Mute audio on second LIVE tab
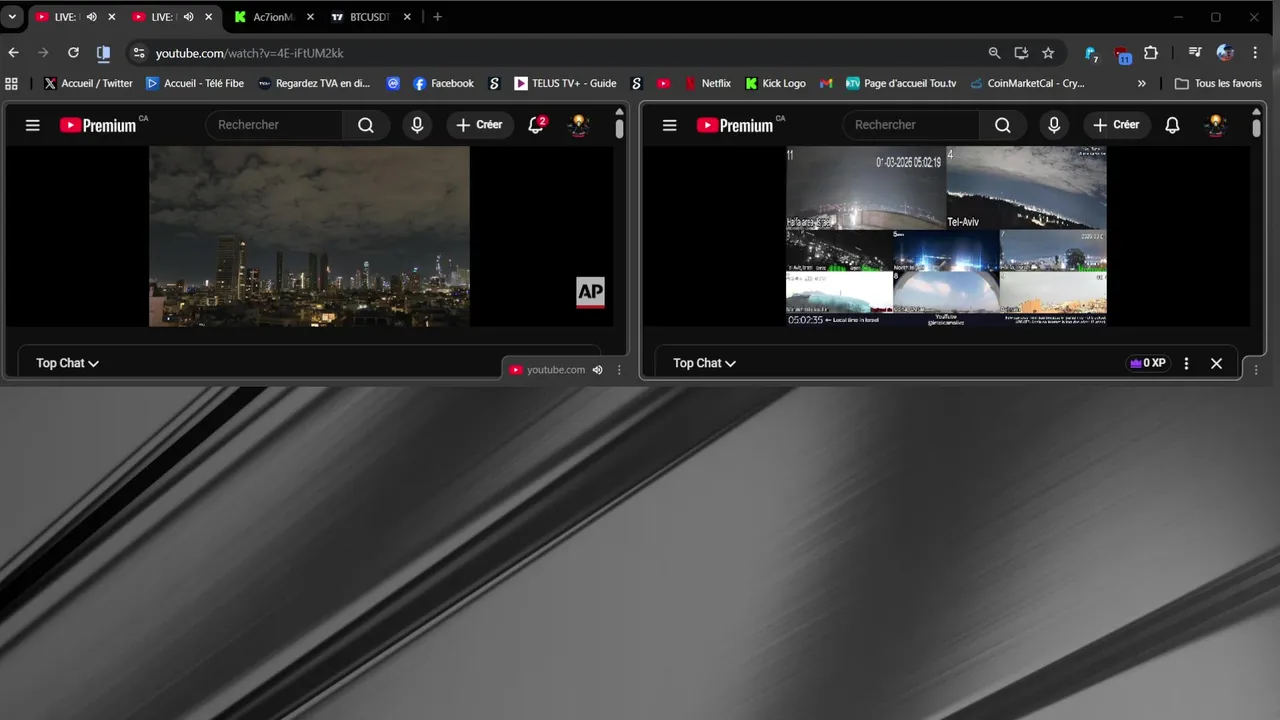This screenshot has width=1280, height=720. pos(188,17)
